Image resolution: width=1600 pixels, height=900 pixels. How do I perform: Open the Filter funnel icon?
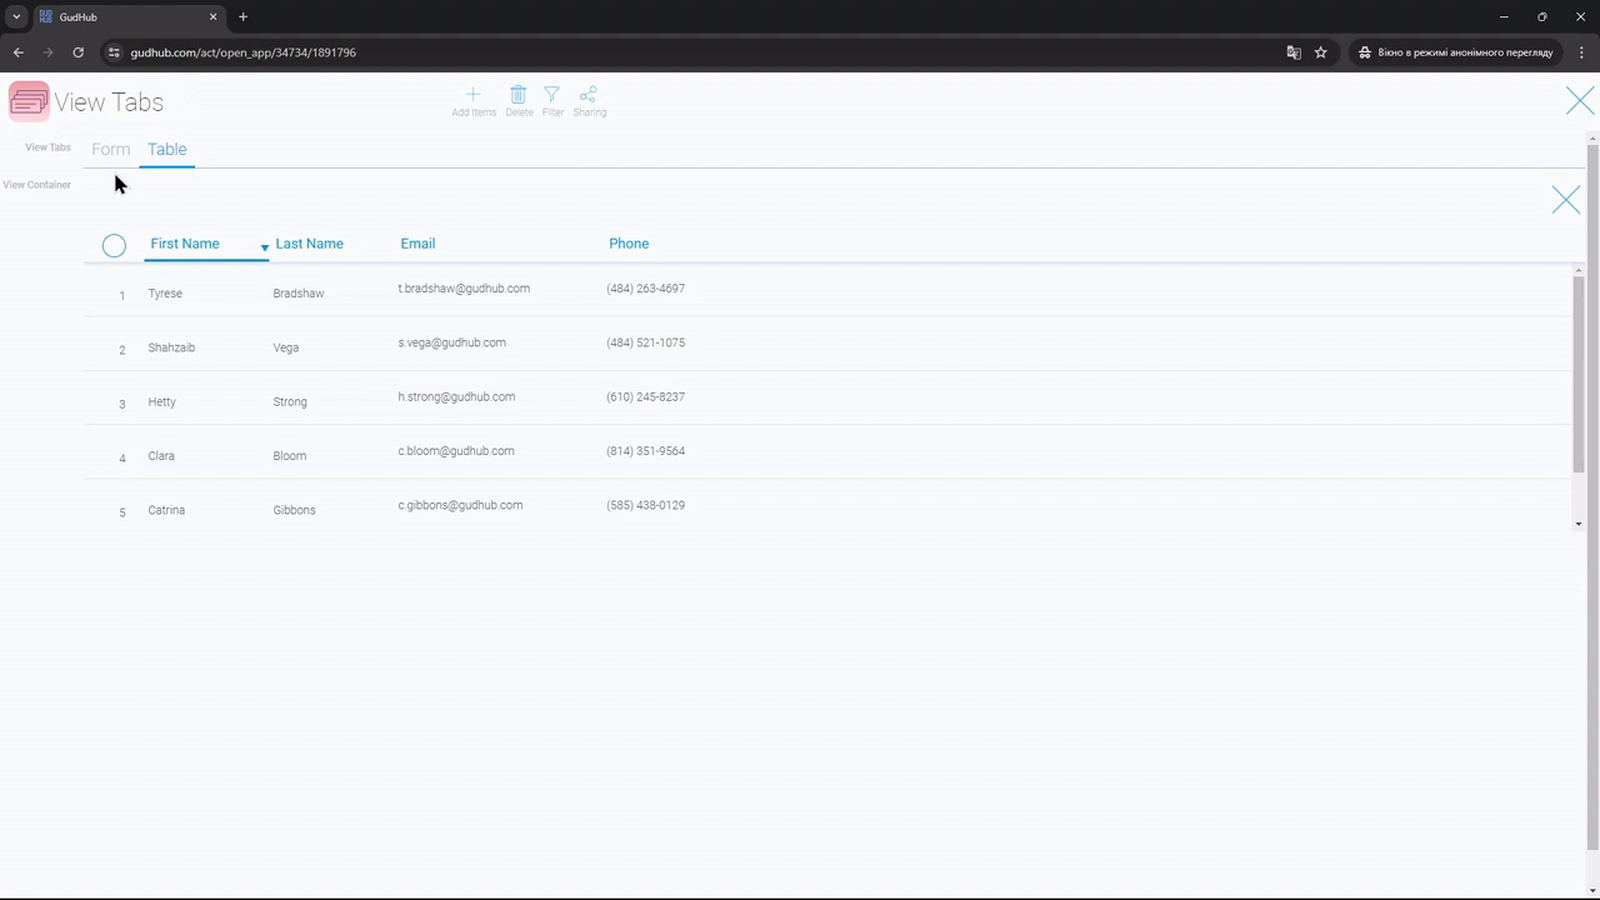click(552, 94)
